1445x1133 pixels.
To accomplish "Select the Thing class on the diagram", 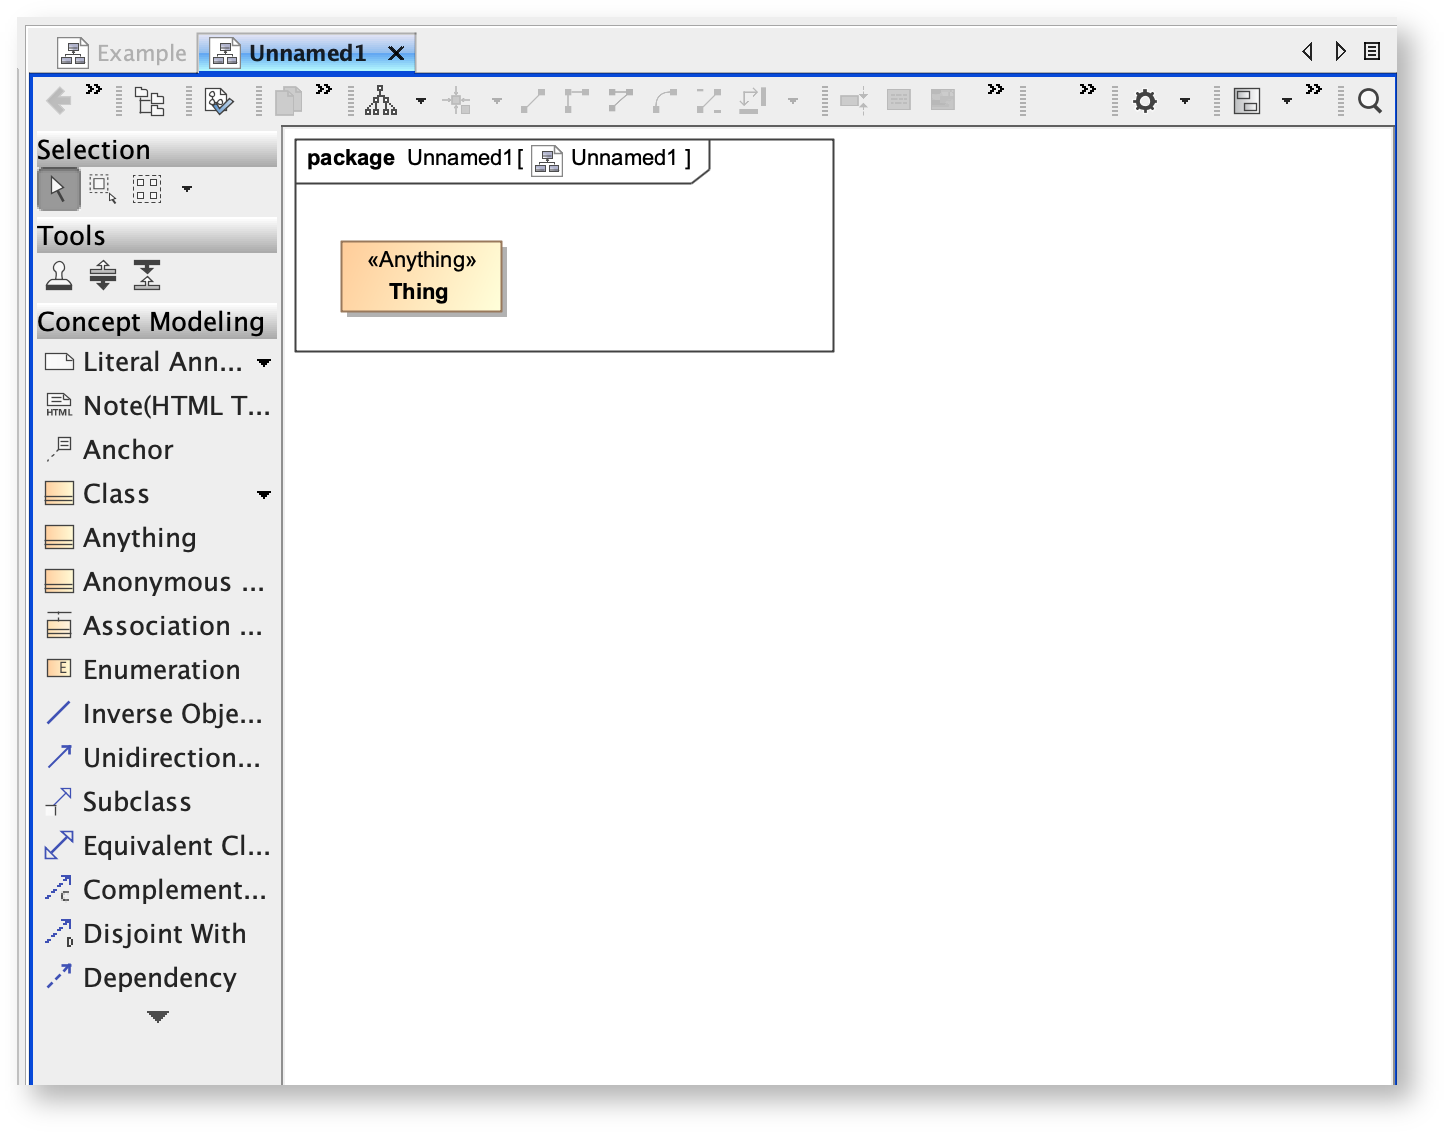I will [422, 277].
